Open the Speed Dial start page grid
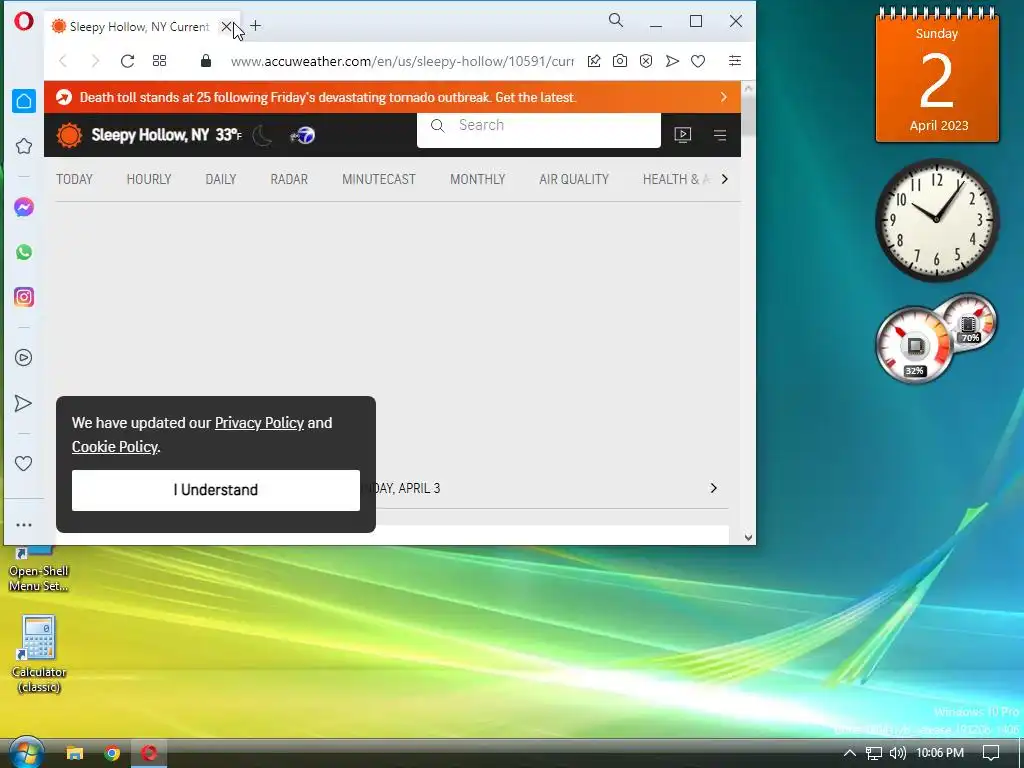 point(159,61)
